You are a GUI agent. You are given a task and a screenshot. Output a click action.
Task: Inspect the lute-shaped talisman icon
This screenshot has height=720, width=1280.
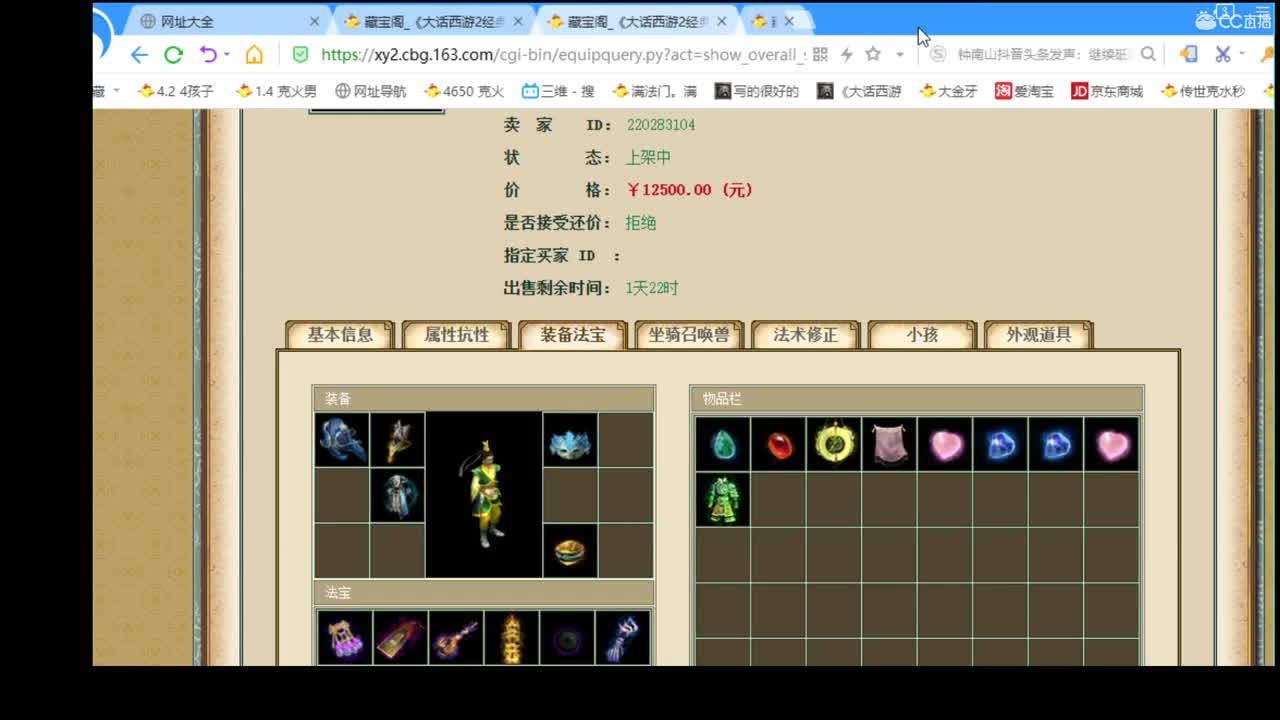[x=455, y=638]
